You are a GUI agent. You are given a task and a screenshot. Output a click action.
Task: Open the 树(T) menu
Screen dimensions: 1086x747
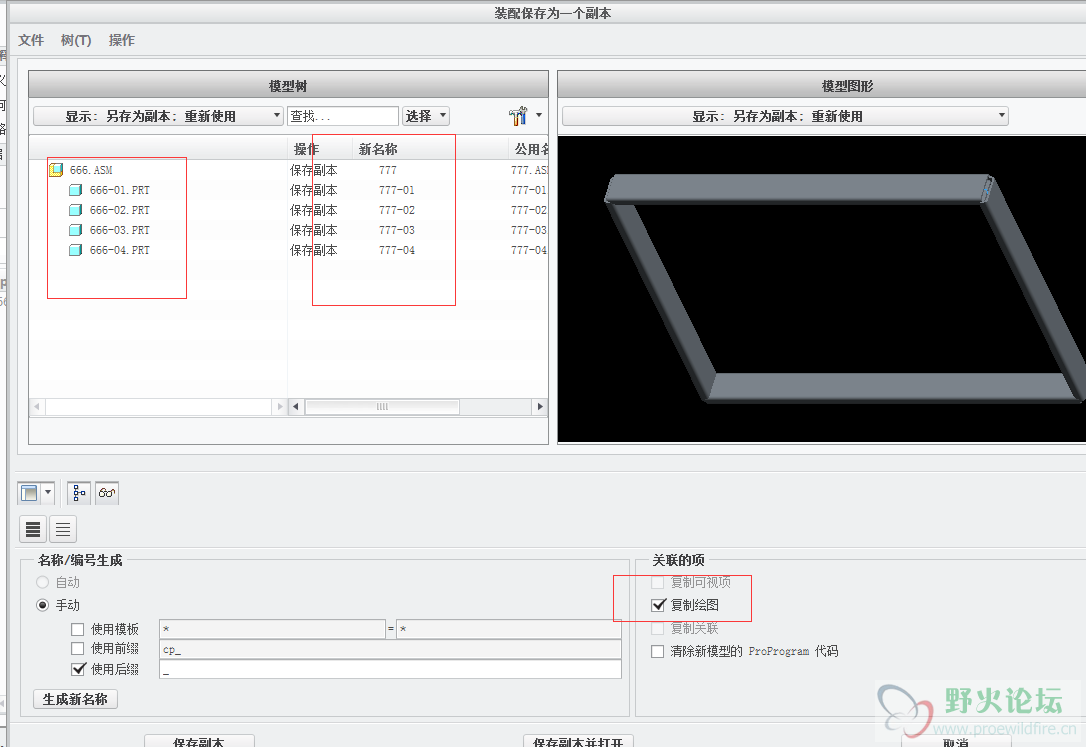coord(75,40)
